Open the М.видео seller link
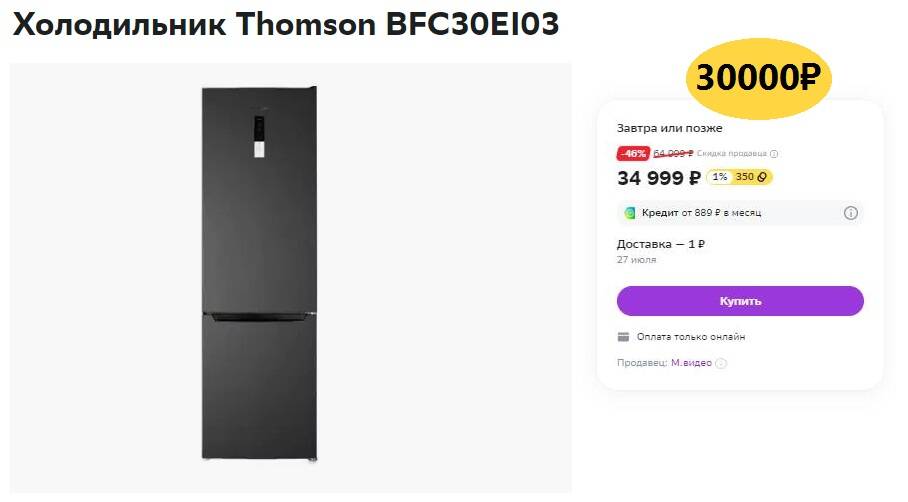 point(691,363)
